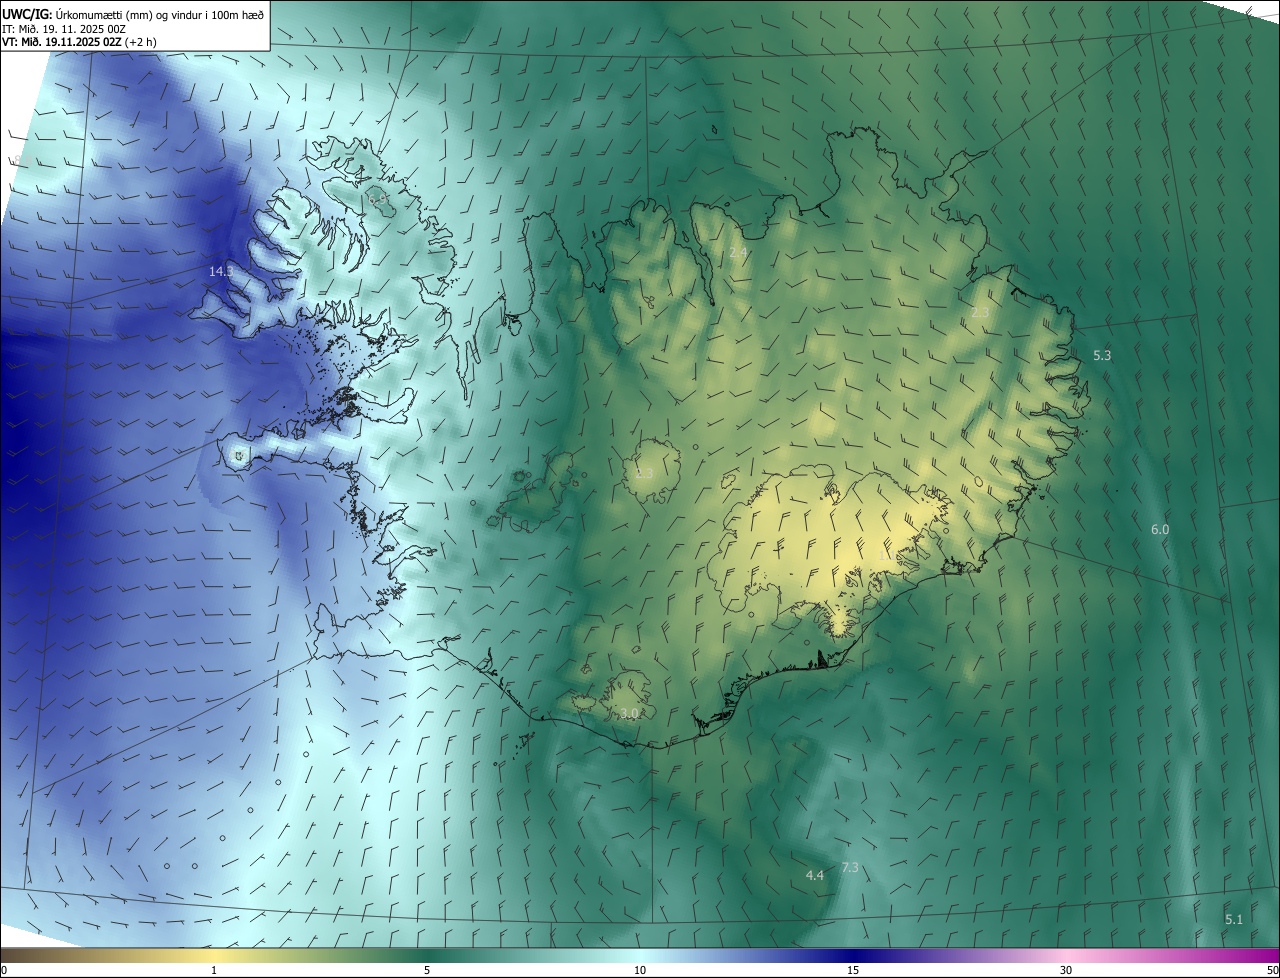Click the 0 tick label on the color scale
Viewport: 1280px width, 978px height.
tap(4, 970)
